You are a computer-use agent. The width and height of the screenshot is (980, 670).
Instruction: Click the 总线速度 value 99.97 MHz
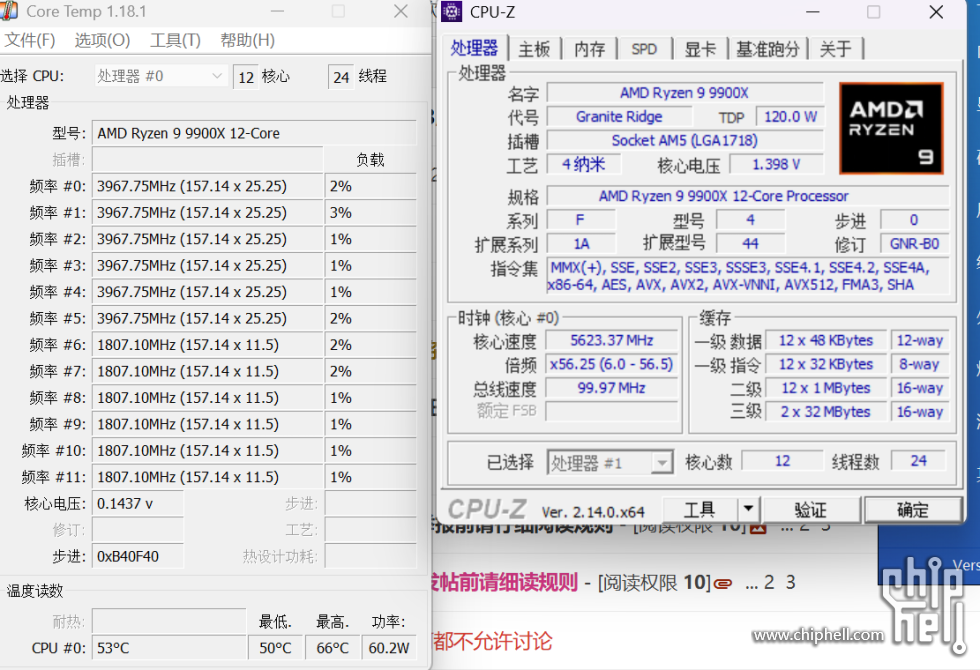pyautogui.click(x=612, y=388)
